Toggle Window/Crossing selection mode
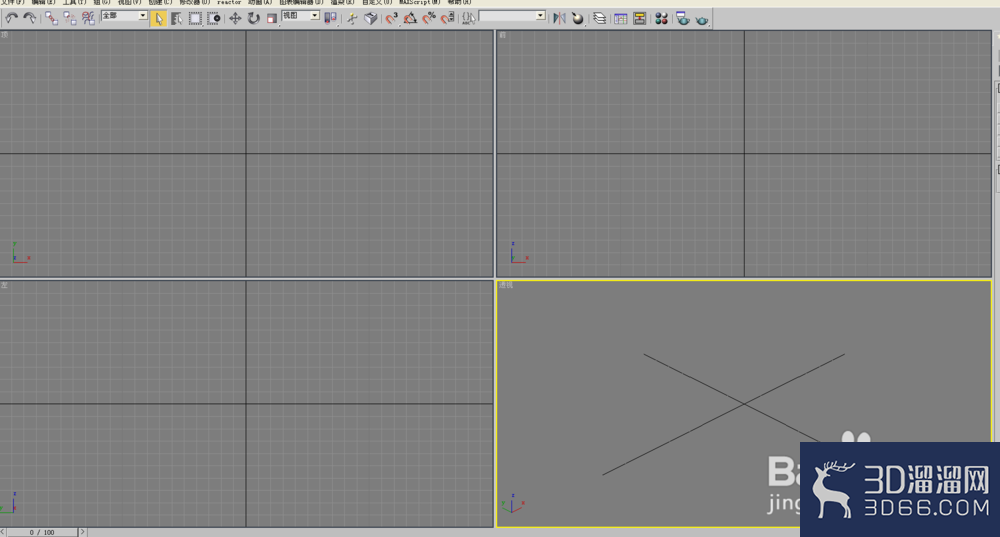Image resolution: width=1000 pixels, height=537 pixels. pyautogui.click(x=214, y=18)
